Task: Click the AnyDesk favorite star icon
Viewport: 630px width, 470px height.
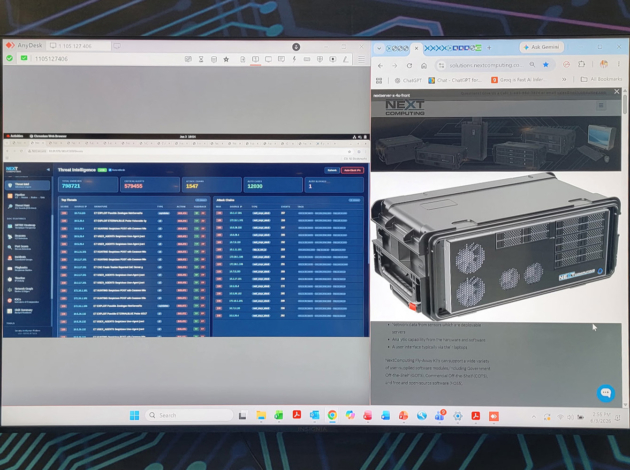Action: coord(226,59)
